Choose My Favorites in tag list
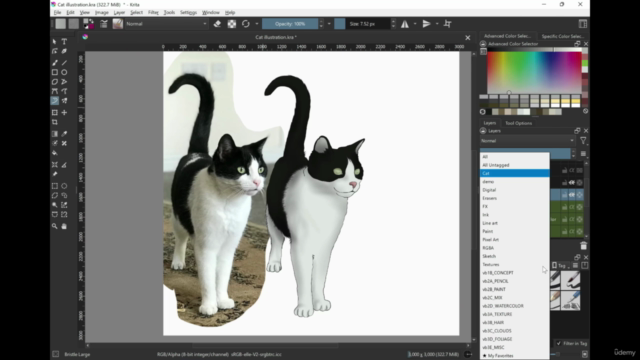 tap(515, 356)
